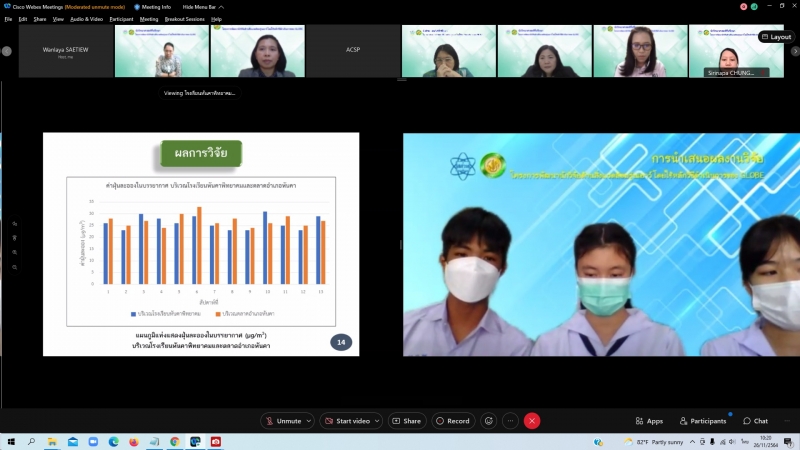Turn on camera with Start video
Screen dimensions: 800x450
pyautogui.click(x=351, y=421)
